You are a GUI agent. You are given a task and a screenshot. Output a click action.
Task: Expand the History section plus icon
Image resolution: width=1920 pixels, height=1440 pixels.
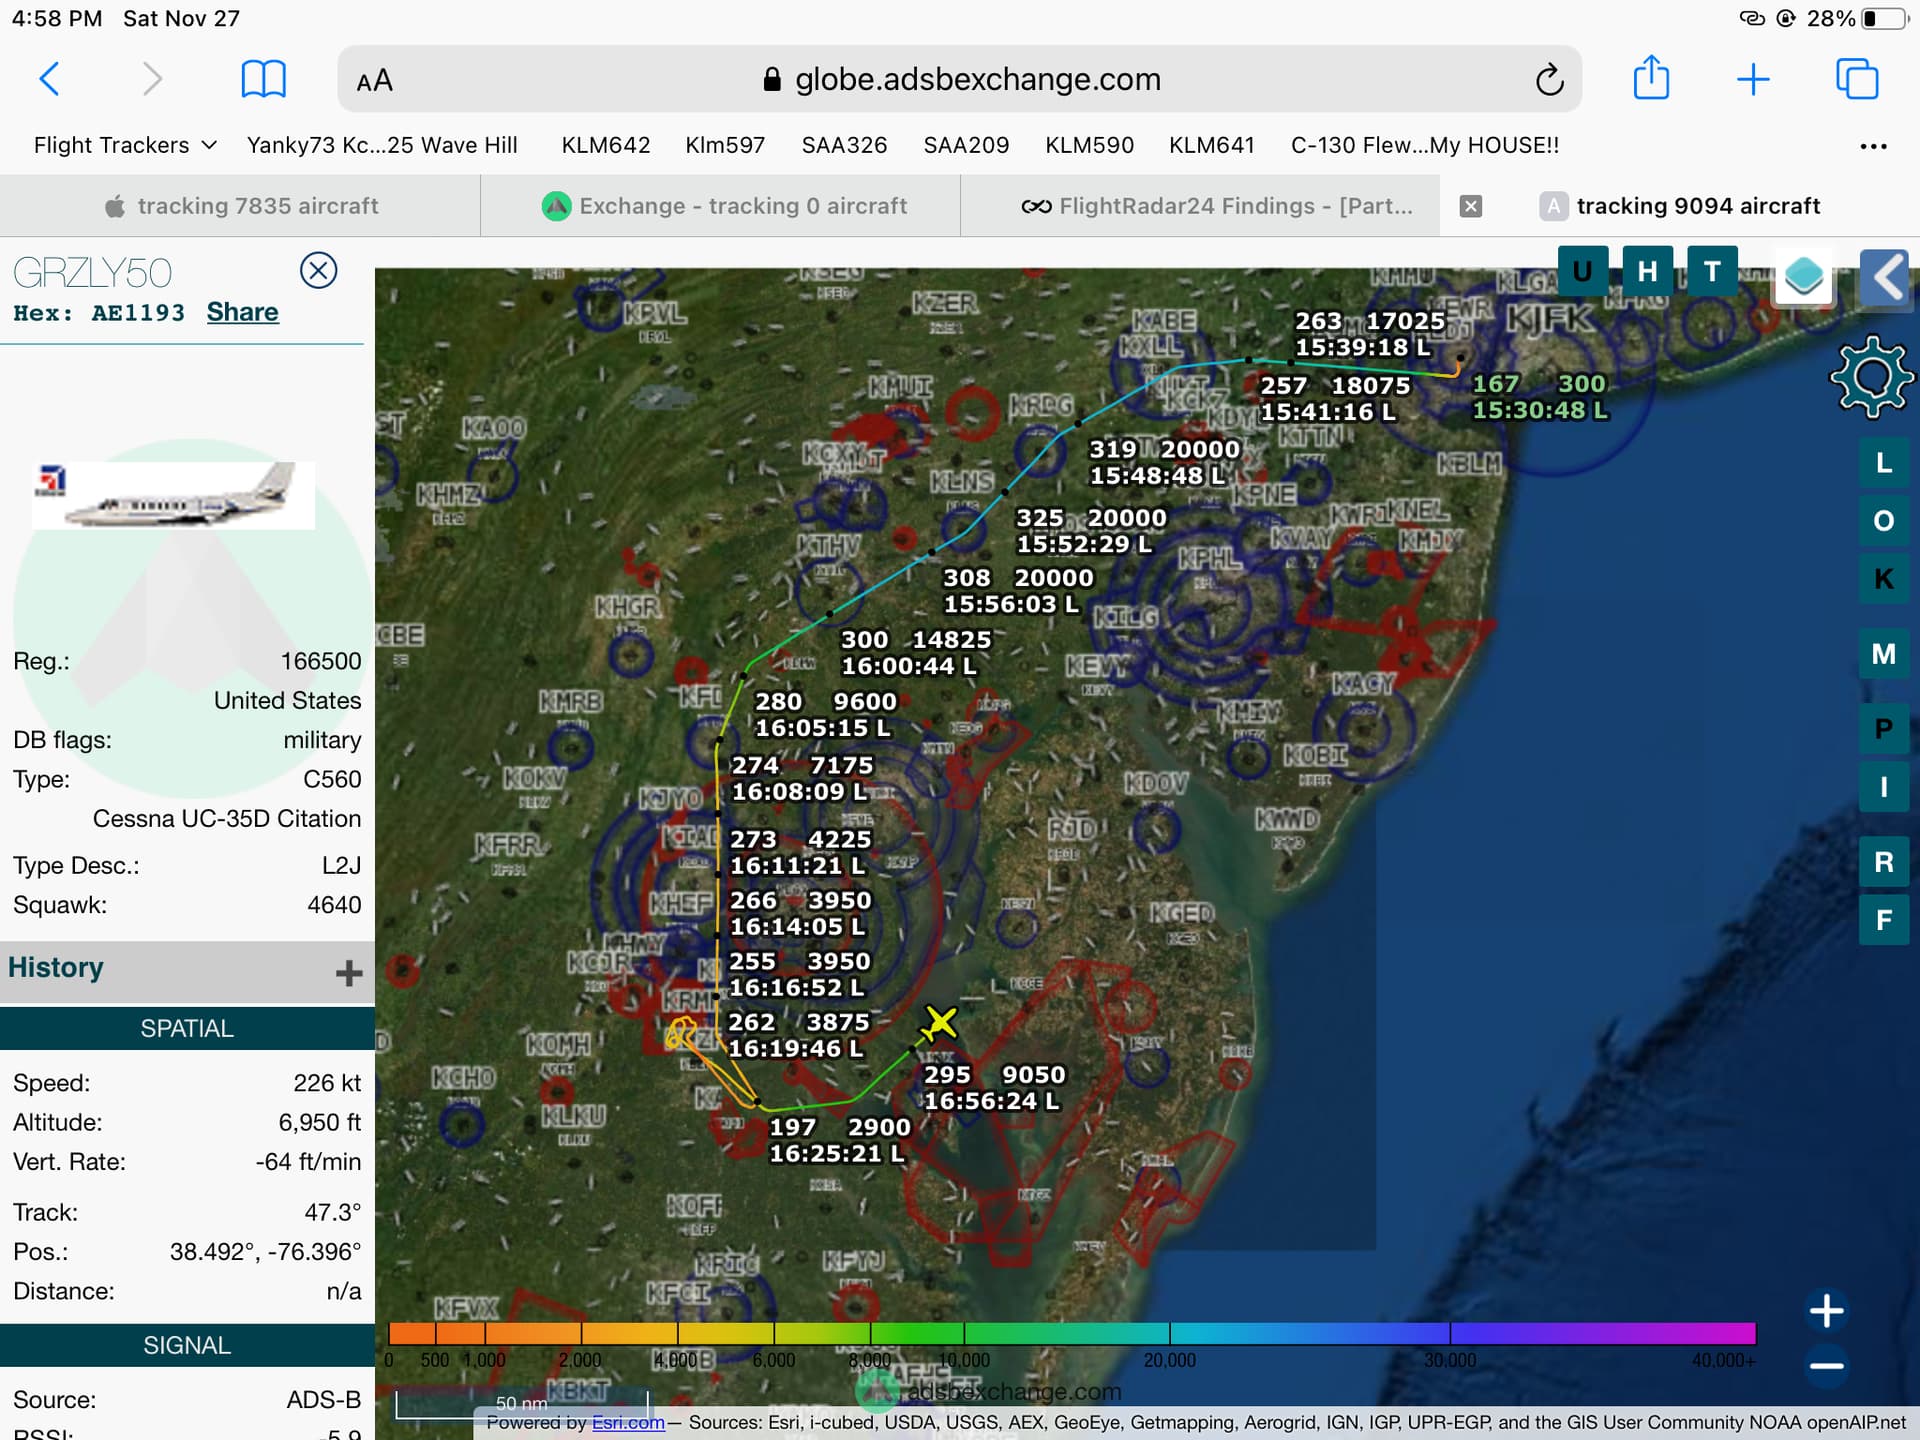tap(348, 973)
